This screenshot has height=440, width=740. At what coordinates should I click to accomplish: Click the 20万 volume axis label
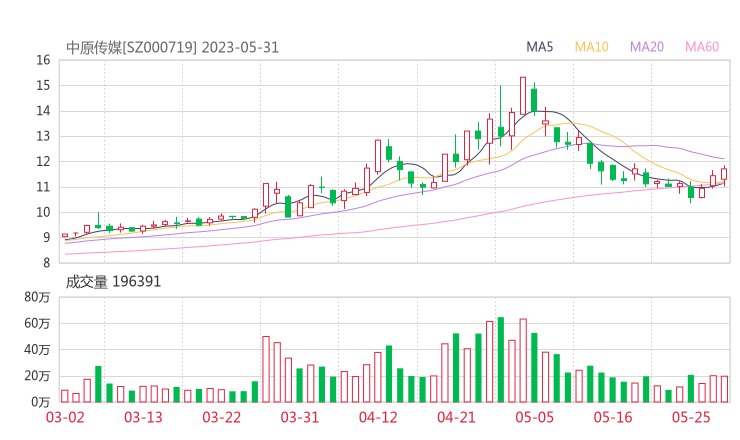pos(37,376)
